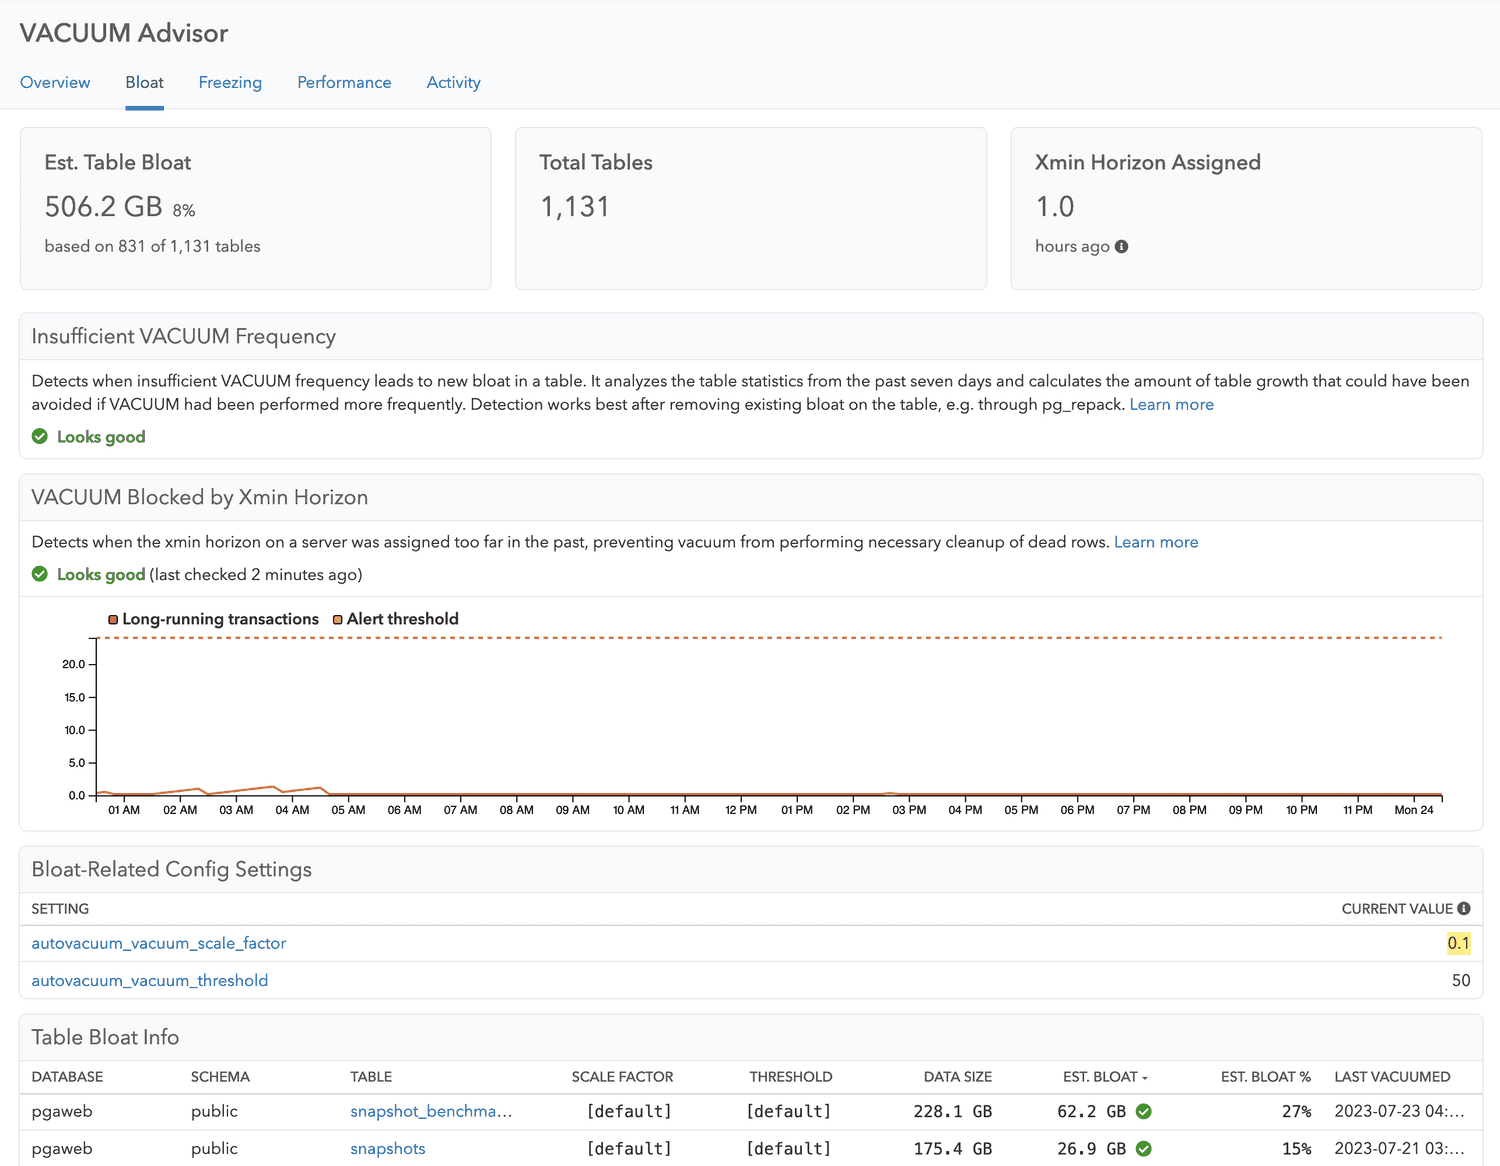Go to the Performance tab

pos(344,83)
